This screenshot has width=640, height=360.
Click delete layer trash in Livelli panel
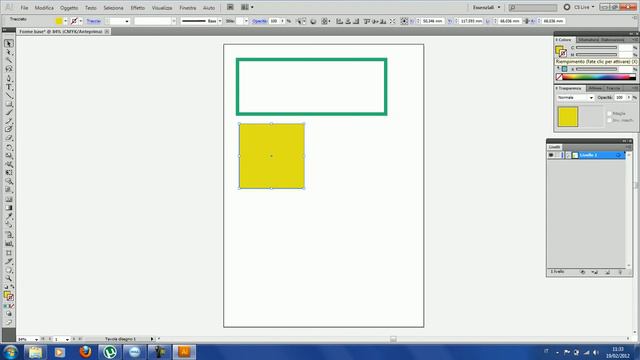click(620, 272)
